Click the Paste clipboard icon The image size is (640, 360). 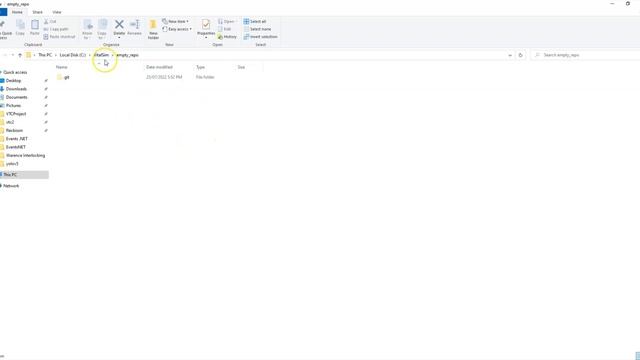(35, 25)
